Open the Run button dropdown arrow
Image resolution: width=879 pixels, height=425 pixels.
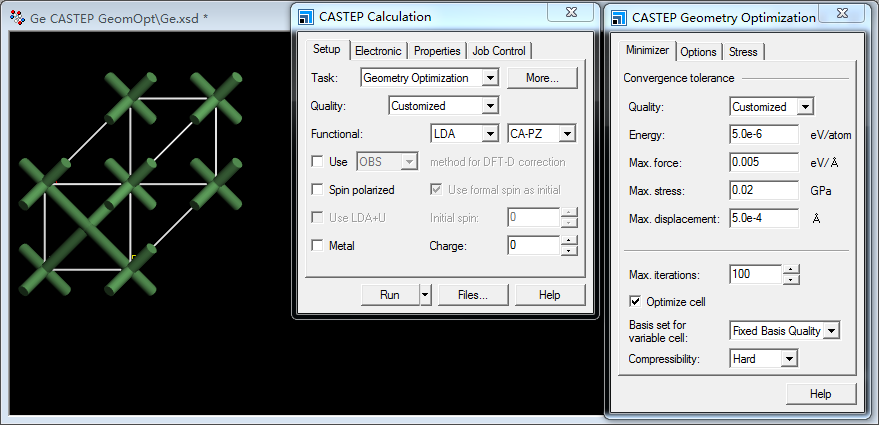pos(425,295)
